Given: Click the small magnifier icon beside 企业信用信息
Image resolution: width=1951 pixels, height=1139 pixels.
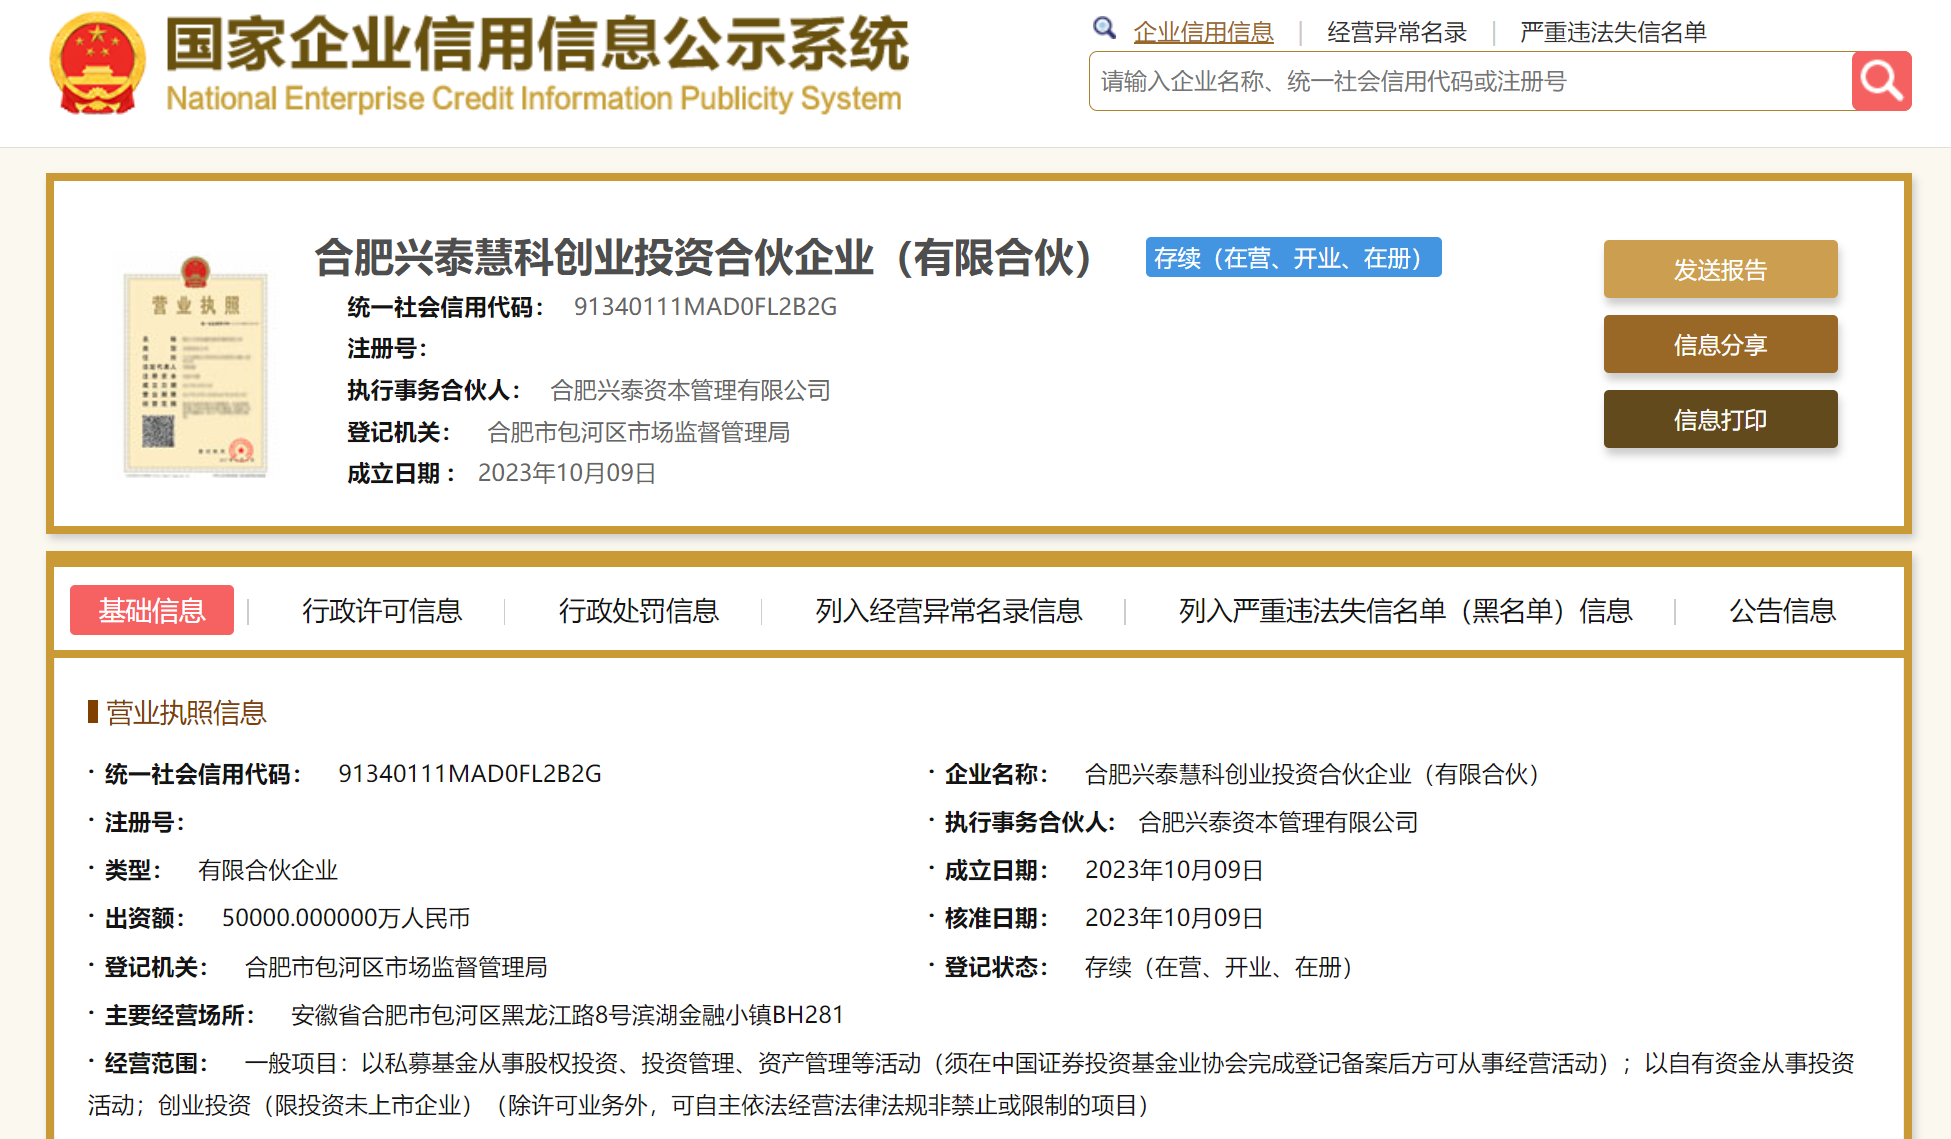Looking at the screenshot, I should [1104, 28].
